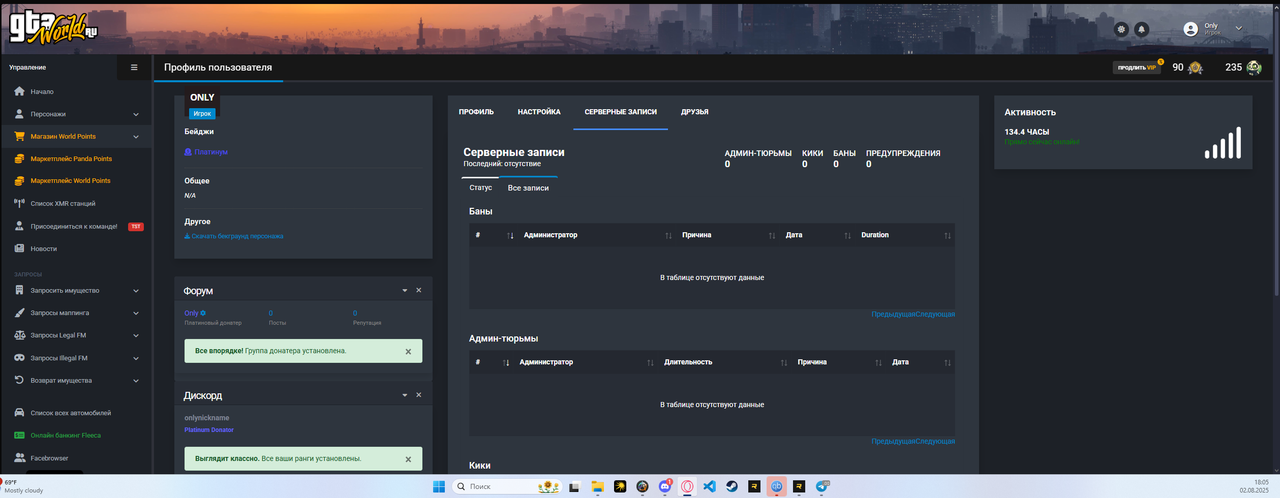Open the Новости newspaper icon
The width and height of the screenshot is (1280, 498).
click(19, 248)
